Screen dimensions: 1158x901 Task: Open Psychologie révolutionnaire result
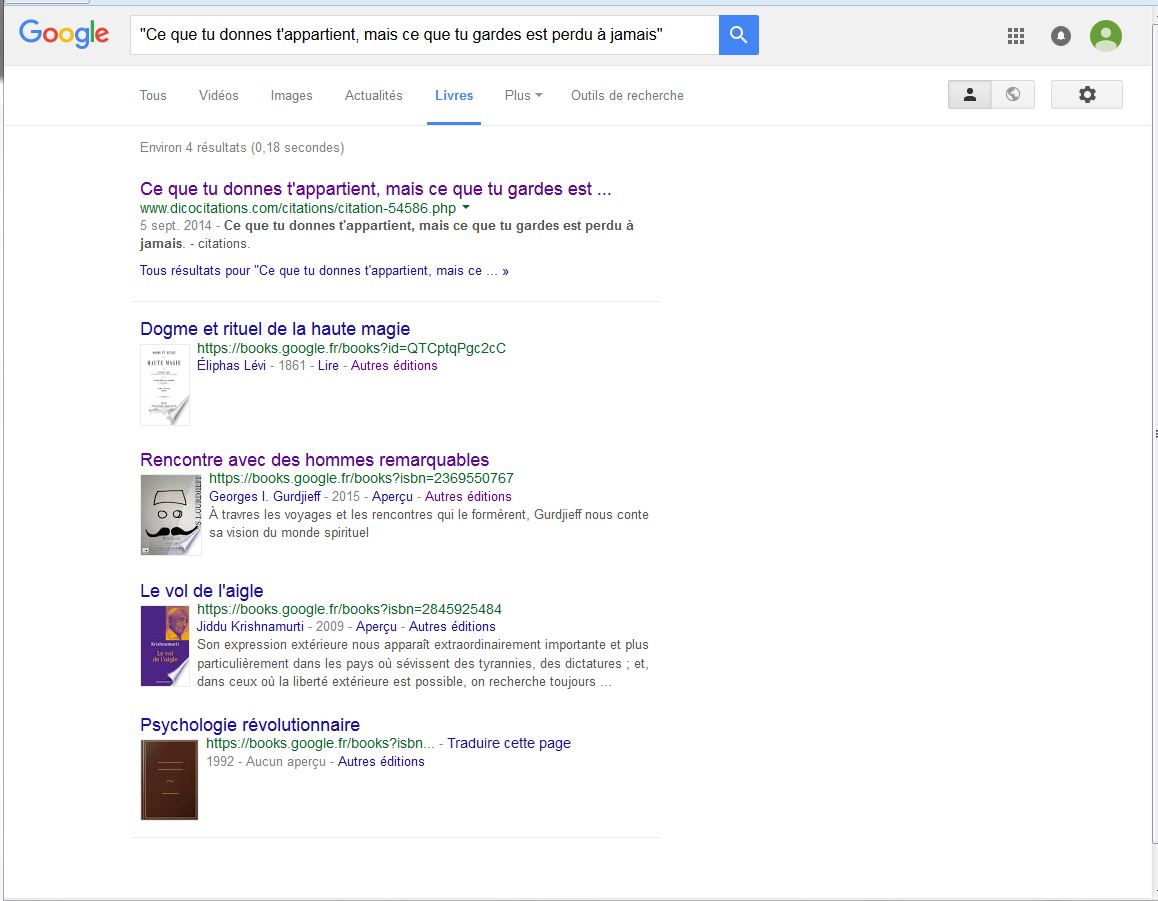250,724
